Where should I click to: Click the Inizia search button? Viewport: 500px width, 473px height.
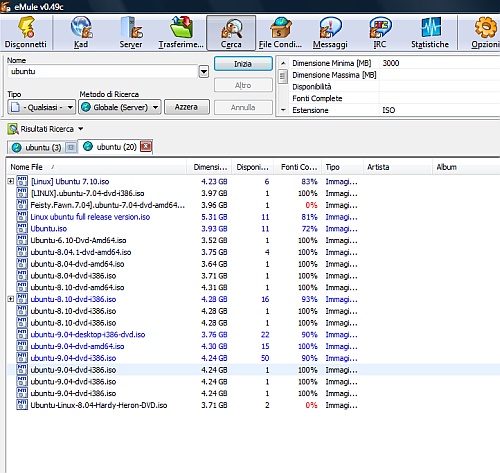pyautogui.click(x=243, y=64)
